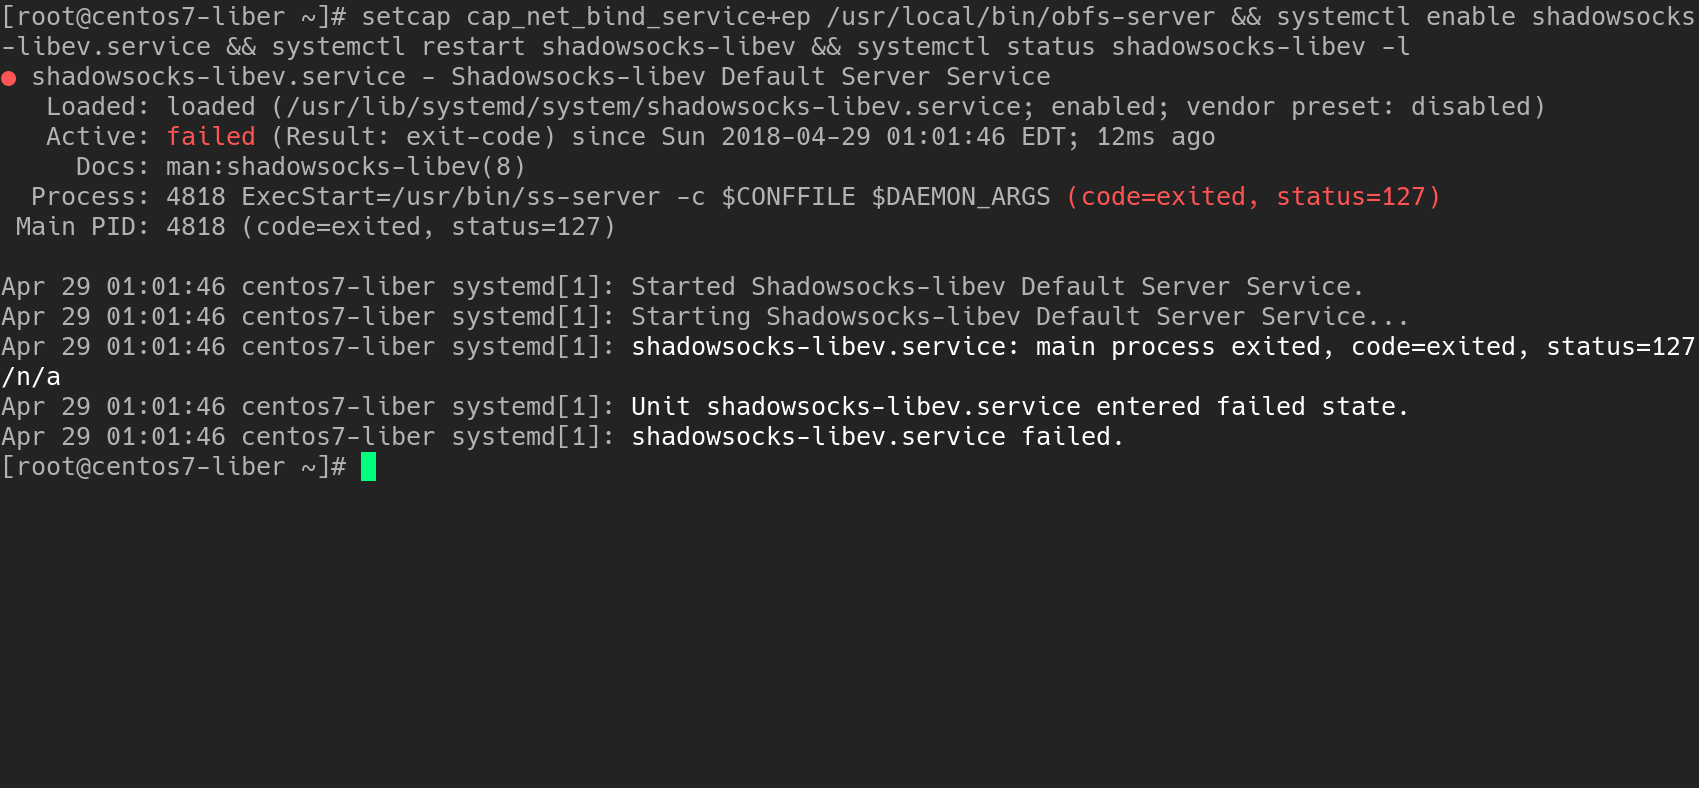Click the ExecStart=/usr/bin/ss-server command text
The image size is (1699, 788).
(x=451, y=197)
